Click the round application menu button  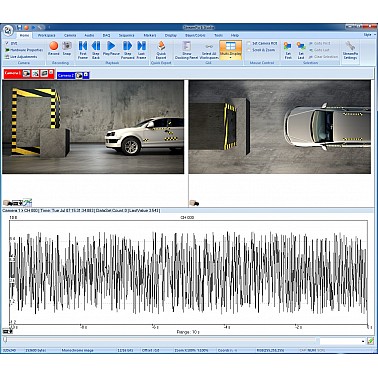(8, 30)
